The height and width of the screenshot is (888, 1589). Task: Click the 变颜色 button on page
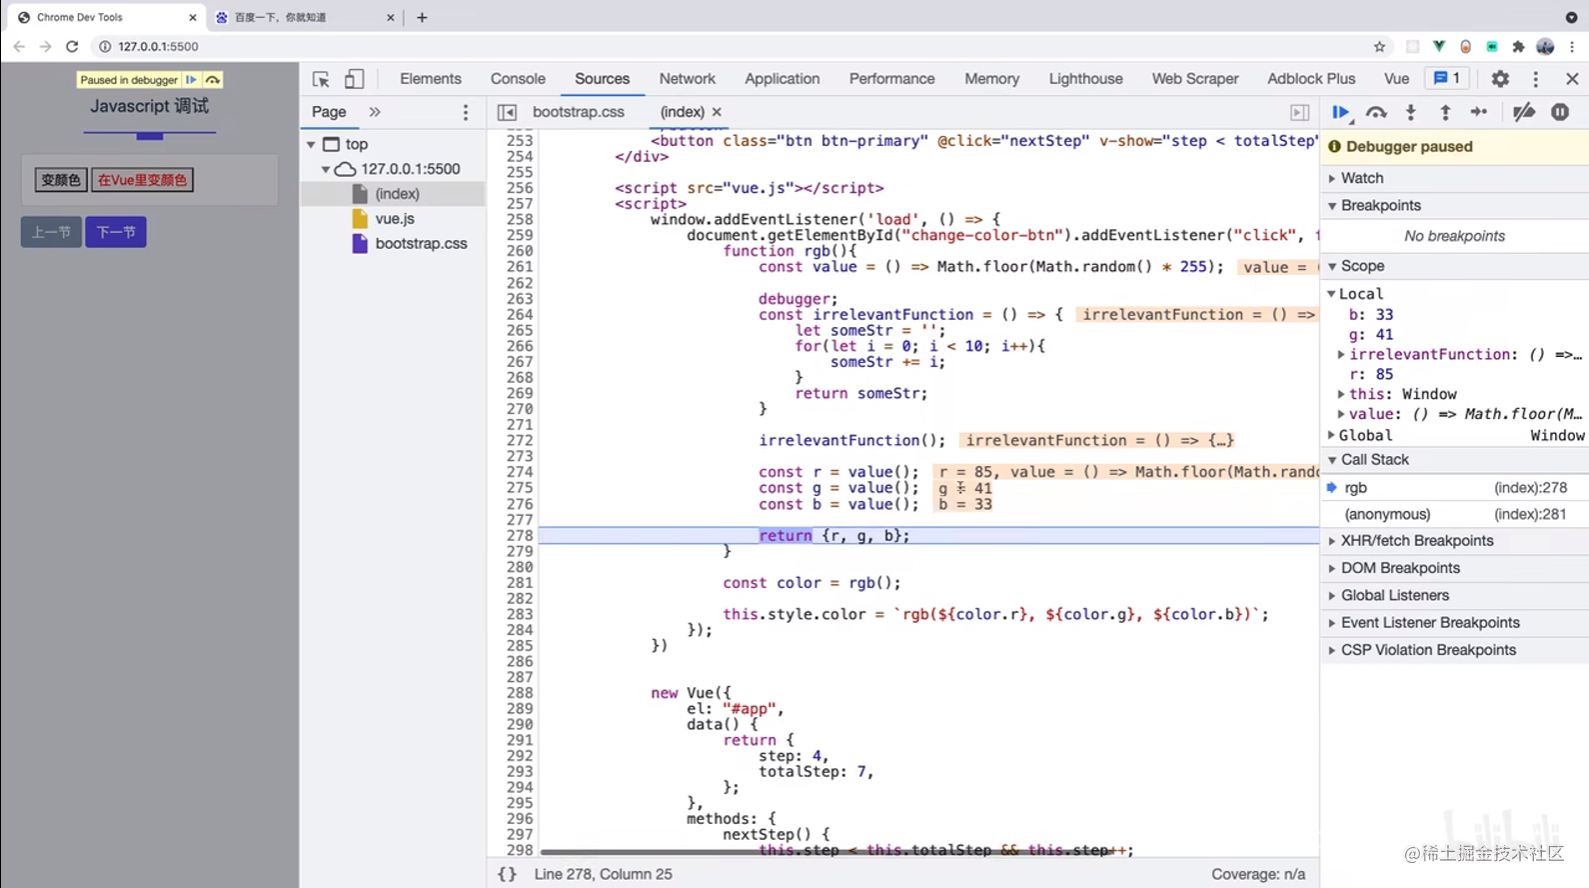click(61, 180)
